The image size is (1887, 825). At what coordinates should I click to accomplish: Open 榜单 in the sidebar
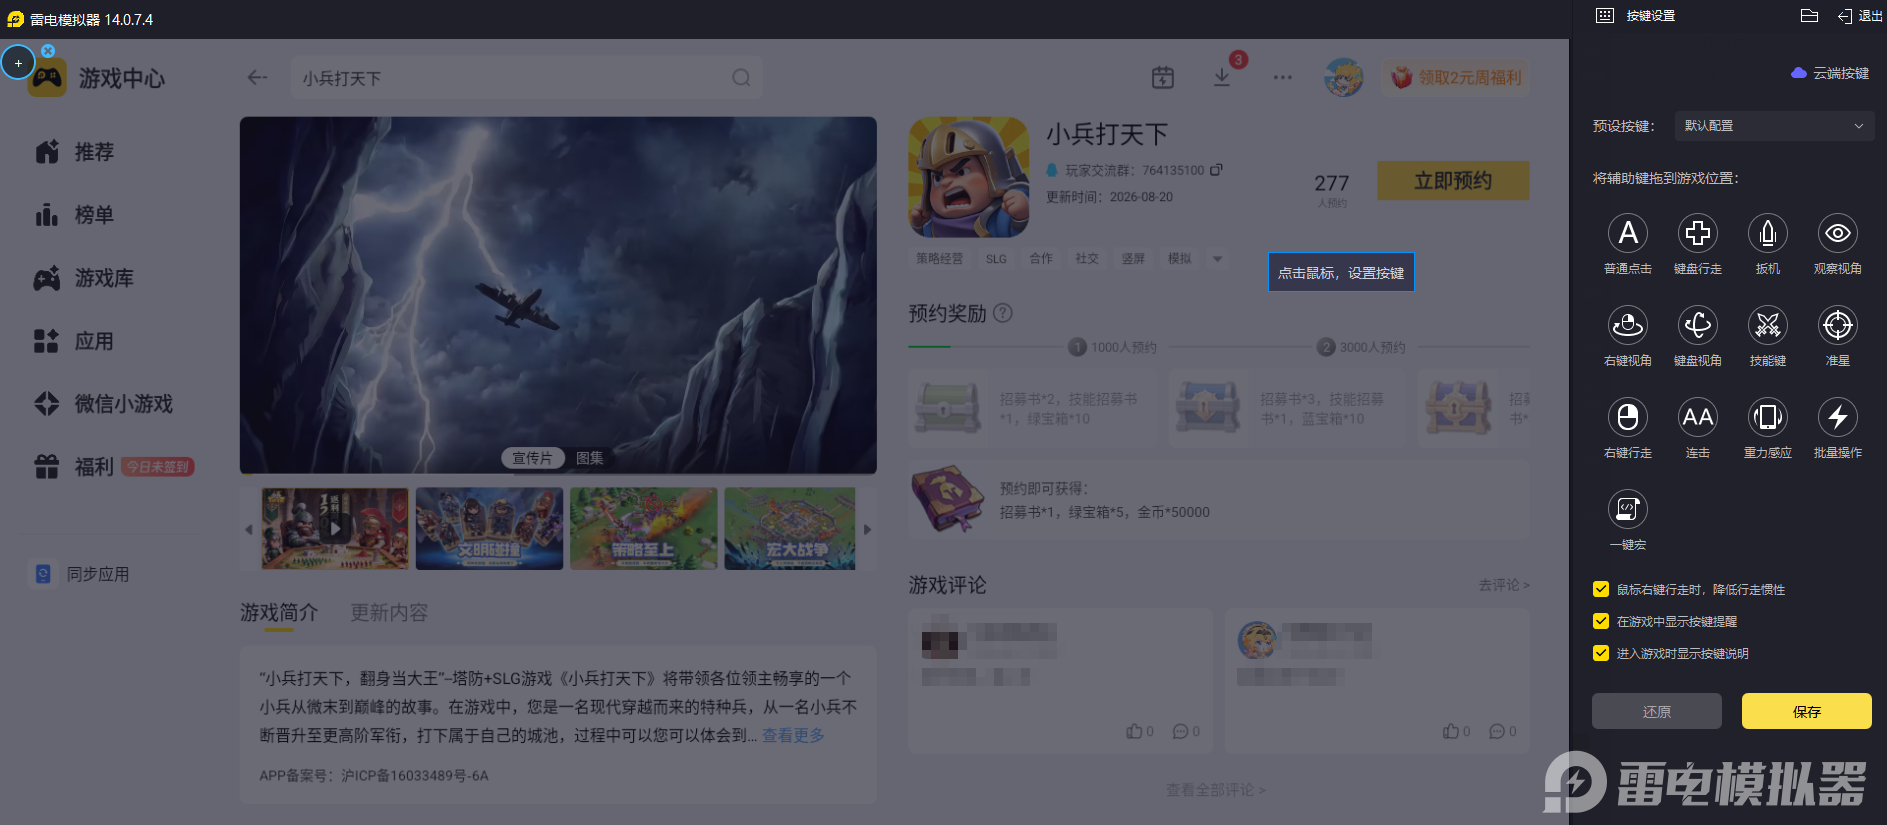75,215
